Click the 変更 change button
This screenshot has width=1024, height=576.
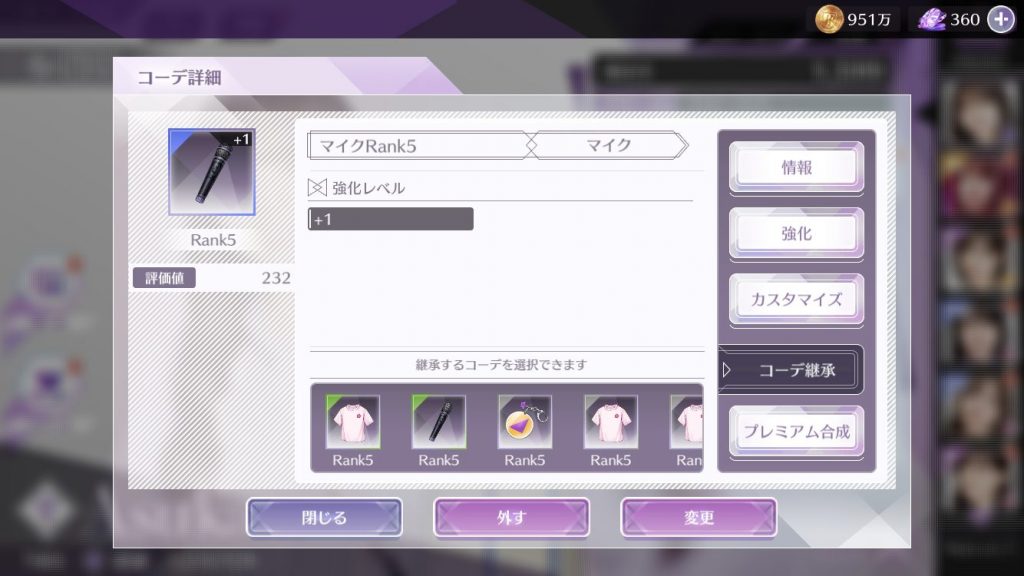[x=699, y=518]
